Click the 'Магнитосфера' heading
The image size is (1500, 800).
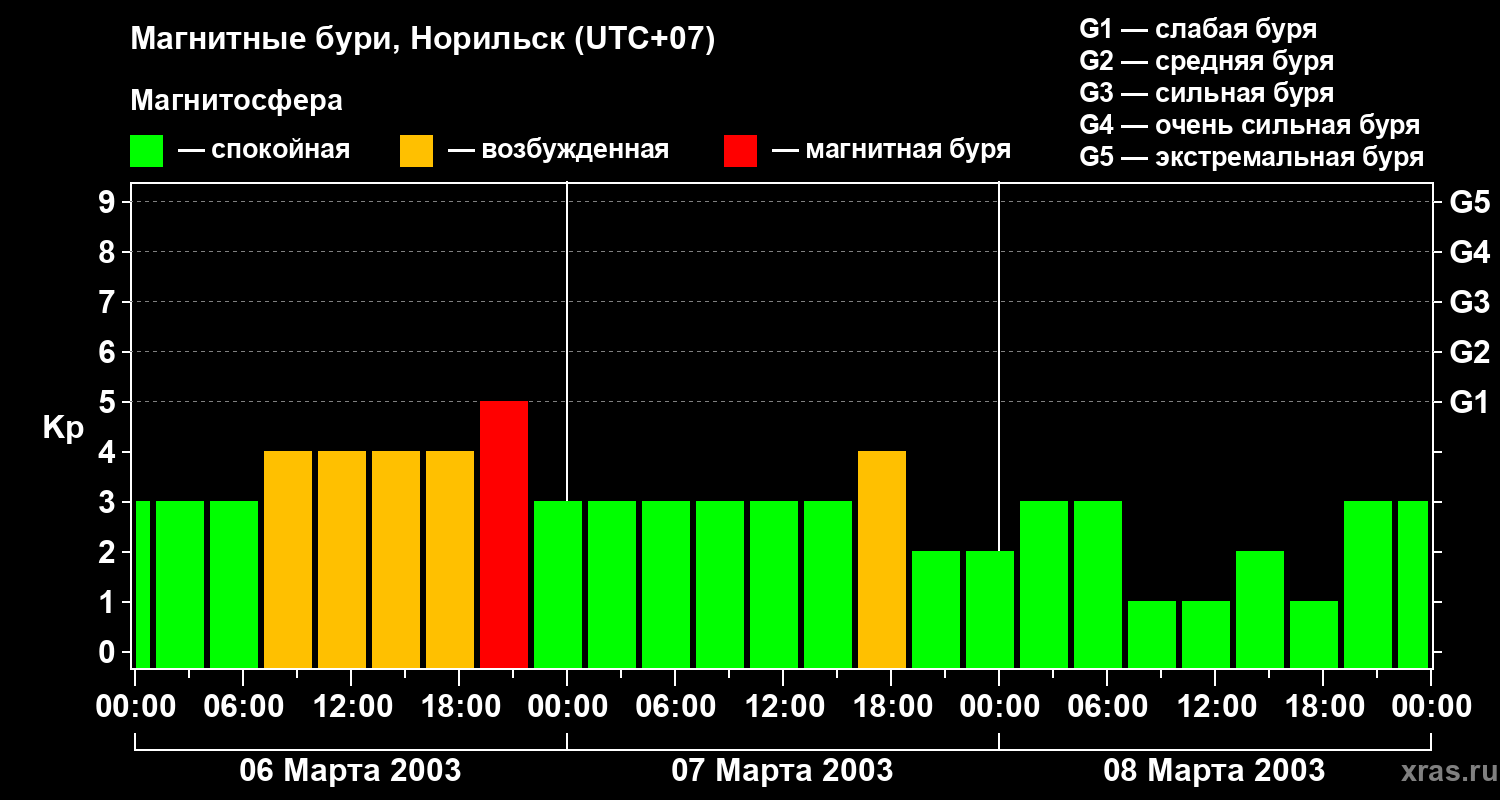tap(236, 101)
